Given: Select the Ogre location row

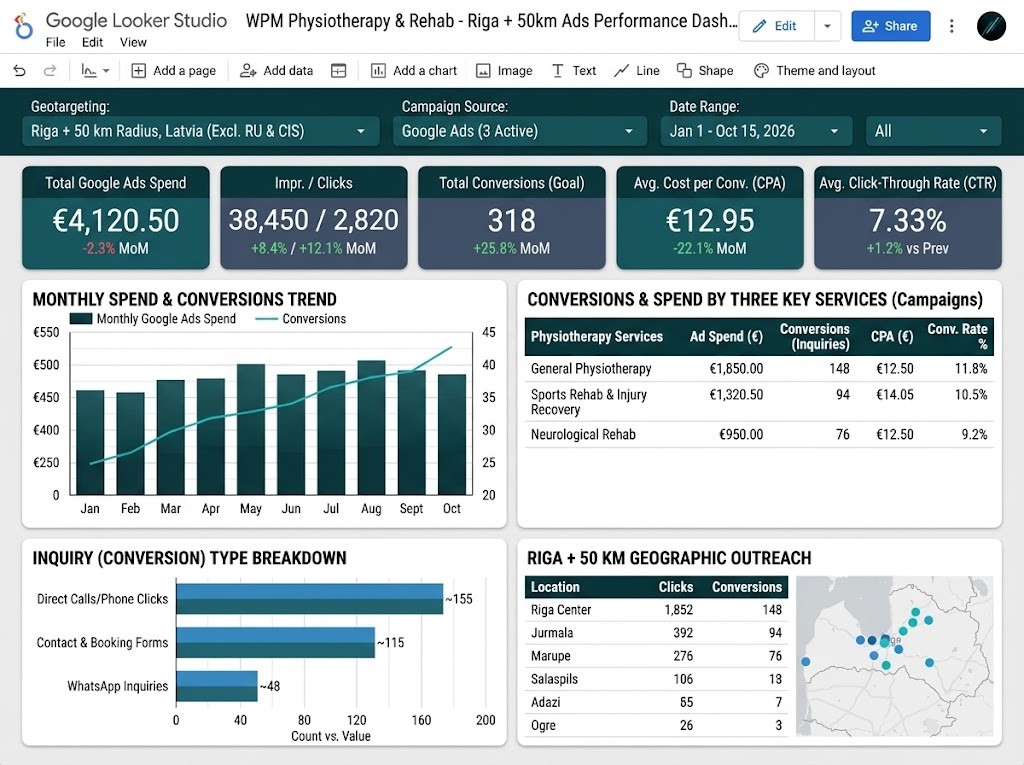Looking at the screenshot, I should (656, 725).
